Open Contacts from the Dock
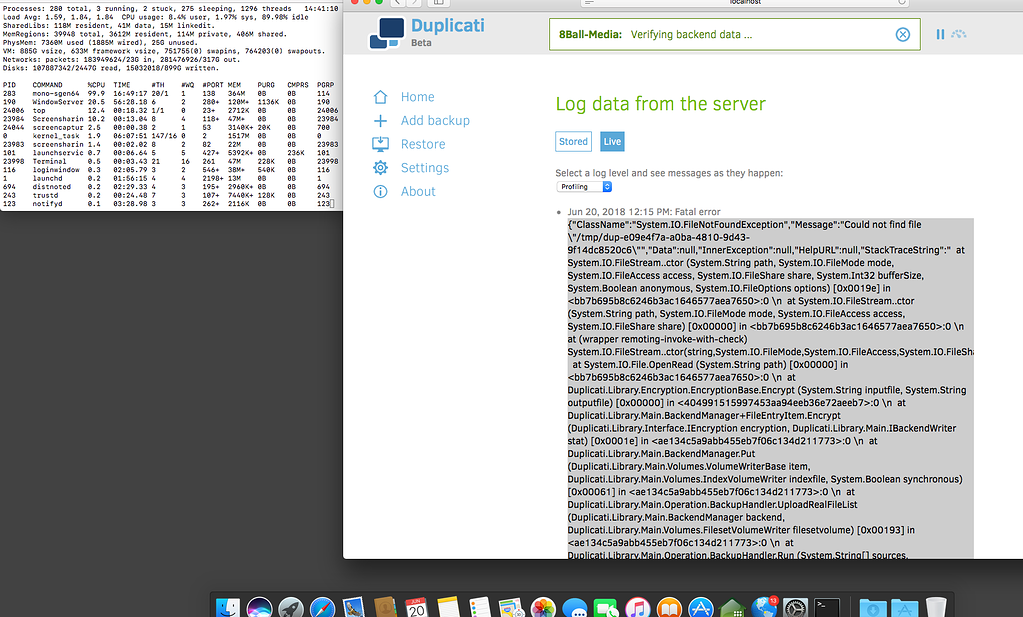The image size is (1023, 617). (385, 607)
